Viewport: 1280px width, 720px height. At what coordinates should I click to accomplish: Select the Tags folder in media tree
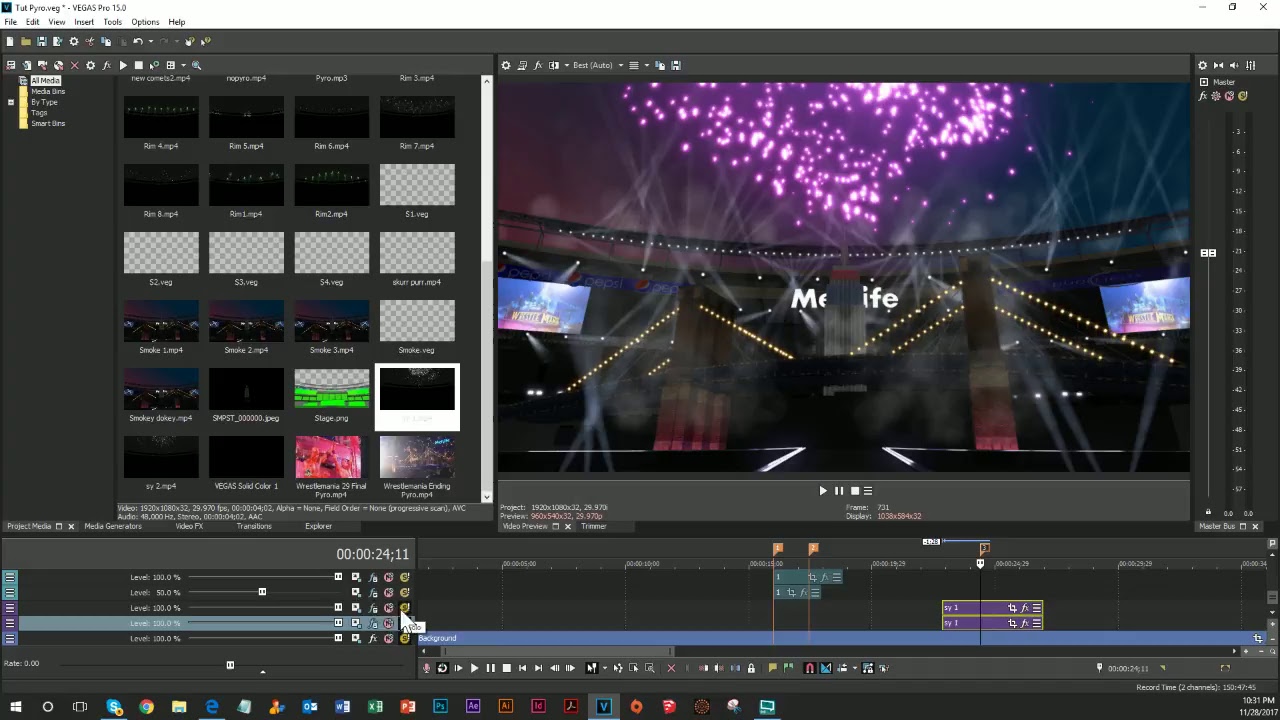[x=39, y=113]
